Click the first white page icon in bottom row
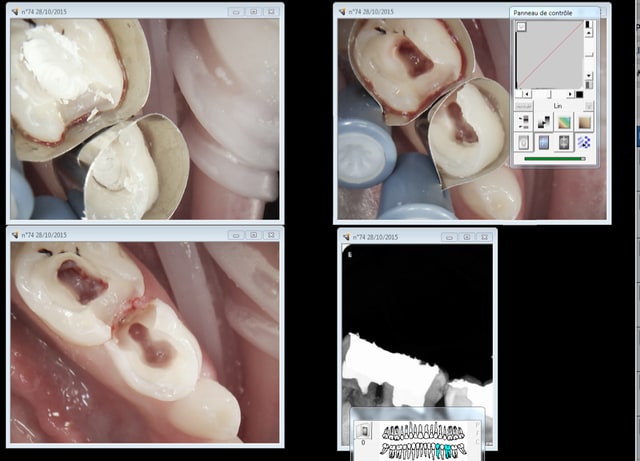 524,142
